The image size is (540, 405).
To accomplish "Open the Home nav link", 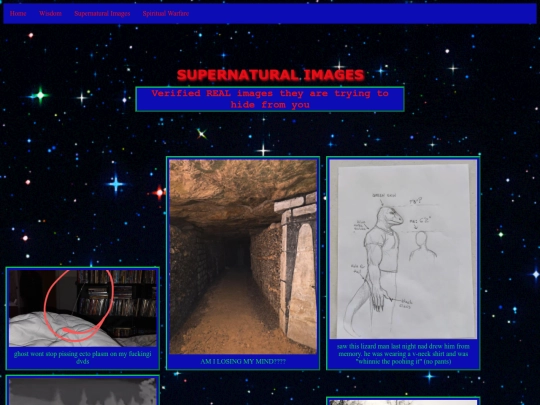I will pyautogui.click(x=18, y=13).
